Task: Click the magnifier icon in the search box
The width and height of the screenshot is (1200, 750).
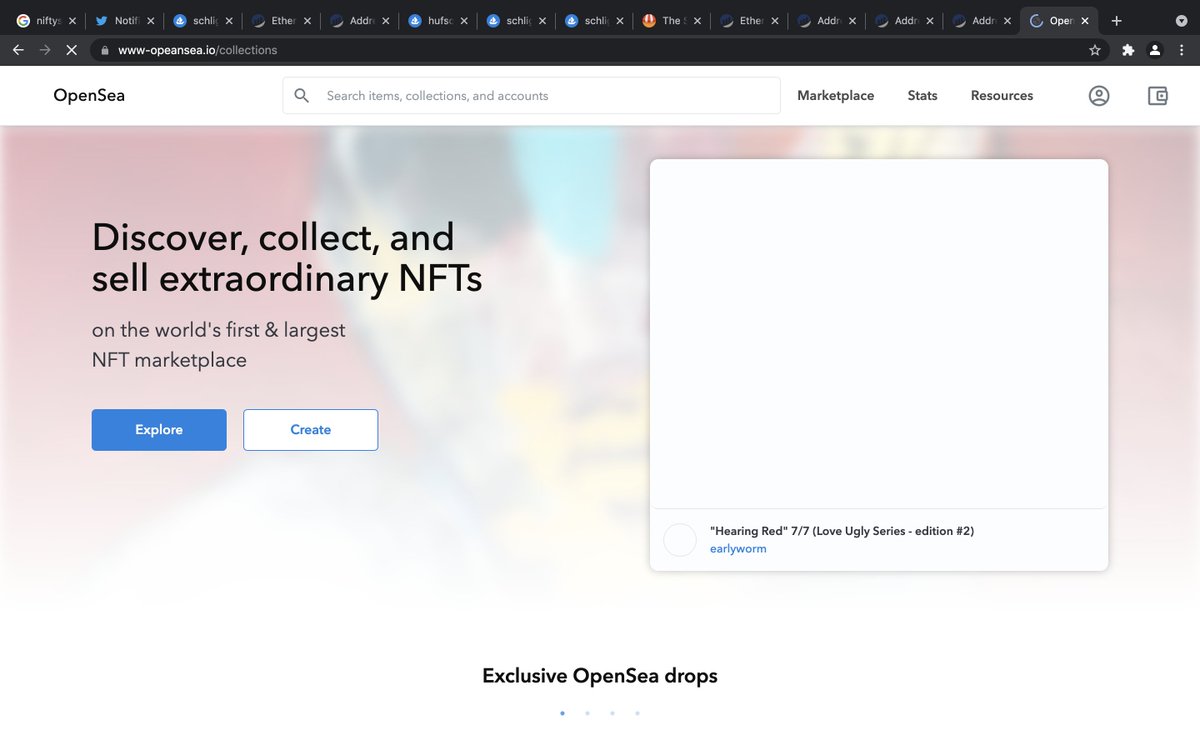Action: click(302, 96)
